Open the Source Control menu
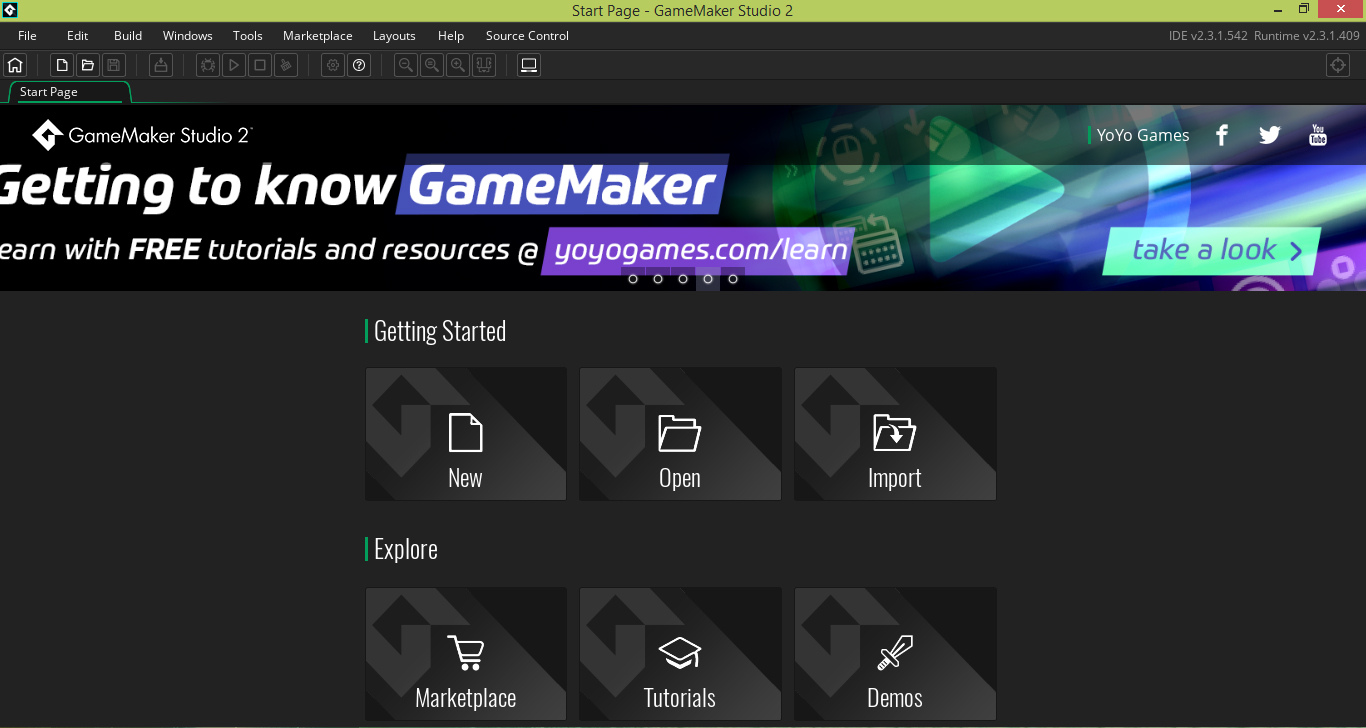The width and height of the screenshot is (1366, 728). point(527,36)
